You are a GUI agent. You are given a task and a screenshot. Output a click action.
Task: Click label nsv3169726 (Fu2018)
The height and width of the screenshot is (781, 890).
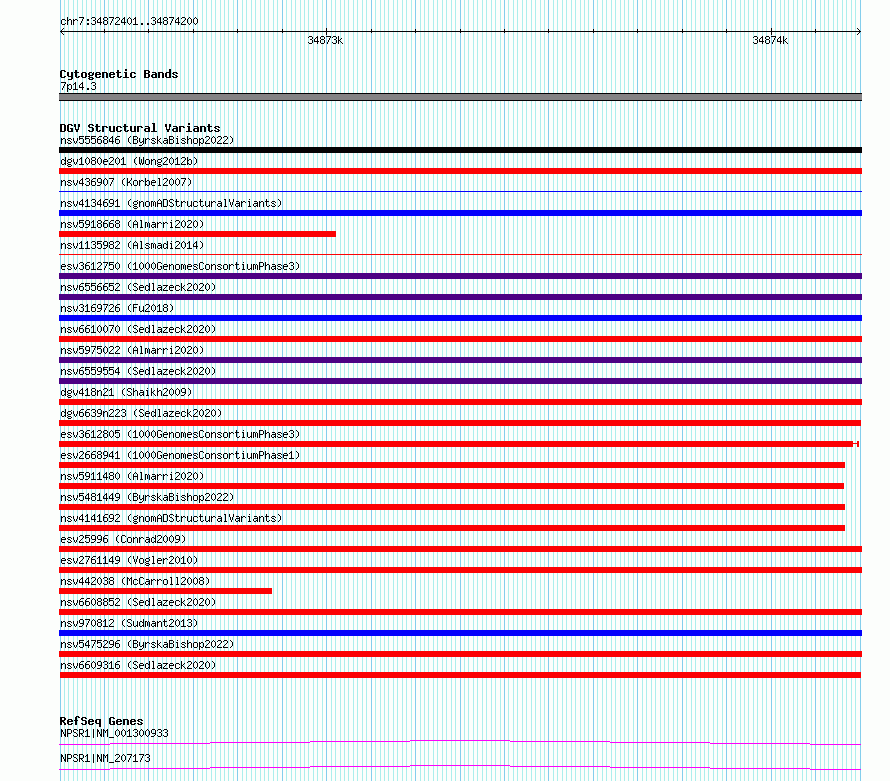(x=117, y=308)
